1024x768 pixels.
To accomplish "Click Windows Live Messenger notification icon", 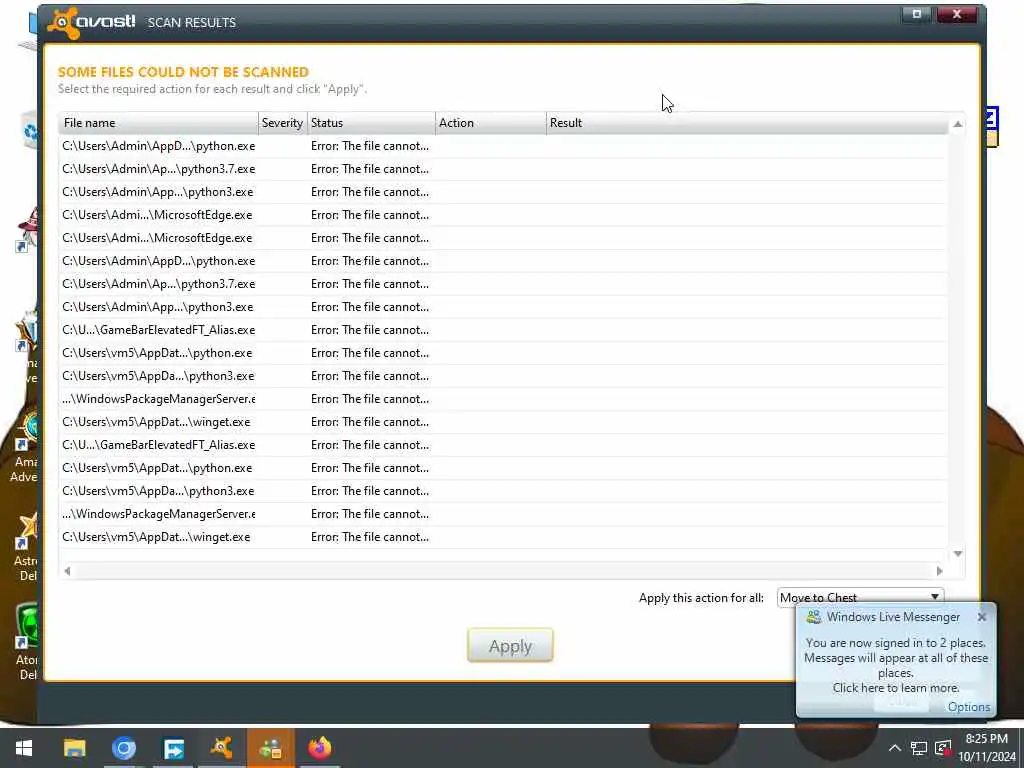I will tap(813, 617).
